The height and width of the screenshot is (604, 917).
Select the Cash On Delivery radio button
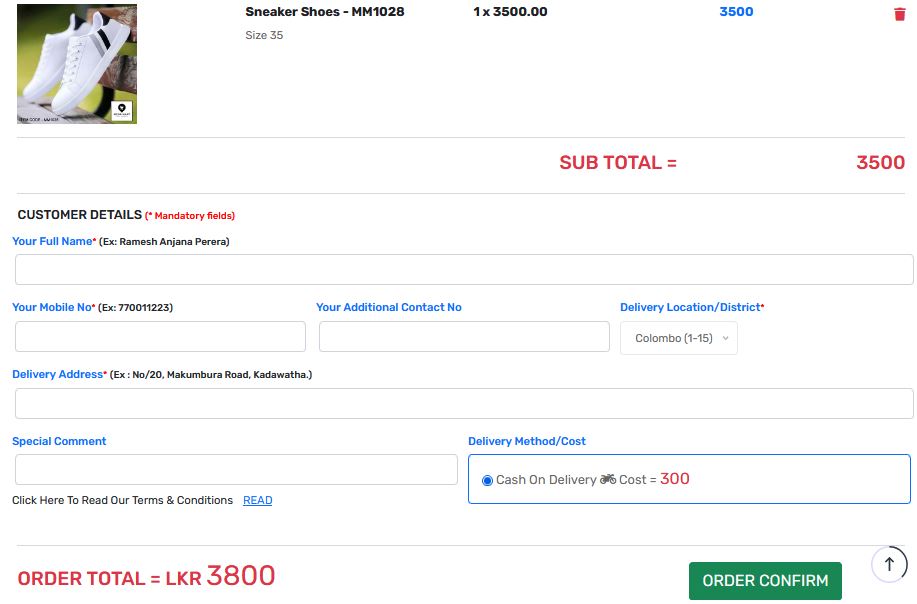(x=487, y=480)
